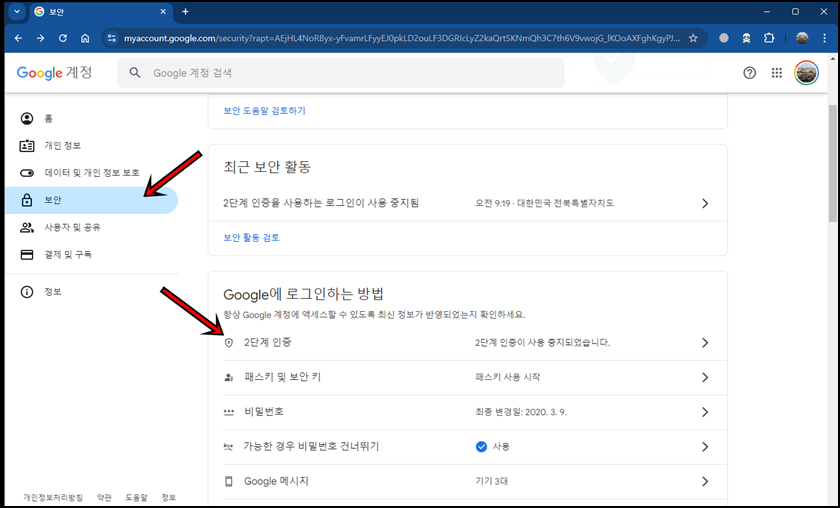Close the 보안 browser tab
Image resolution: width=840 pixels, height=508 pixels.
(164, 11)
